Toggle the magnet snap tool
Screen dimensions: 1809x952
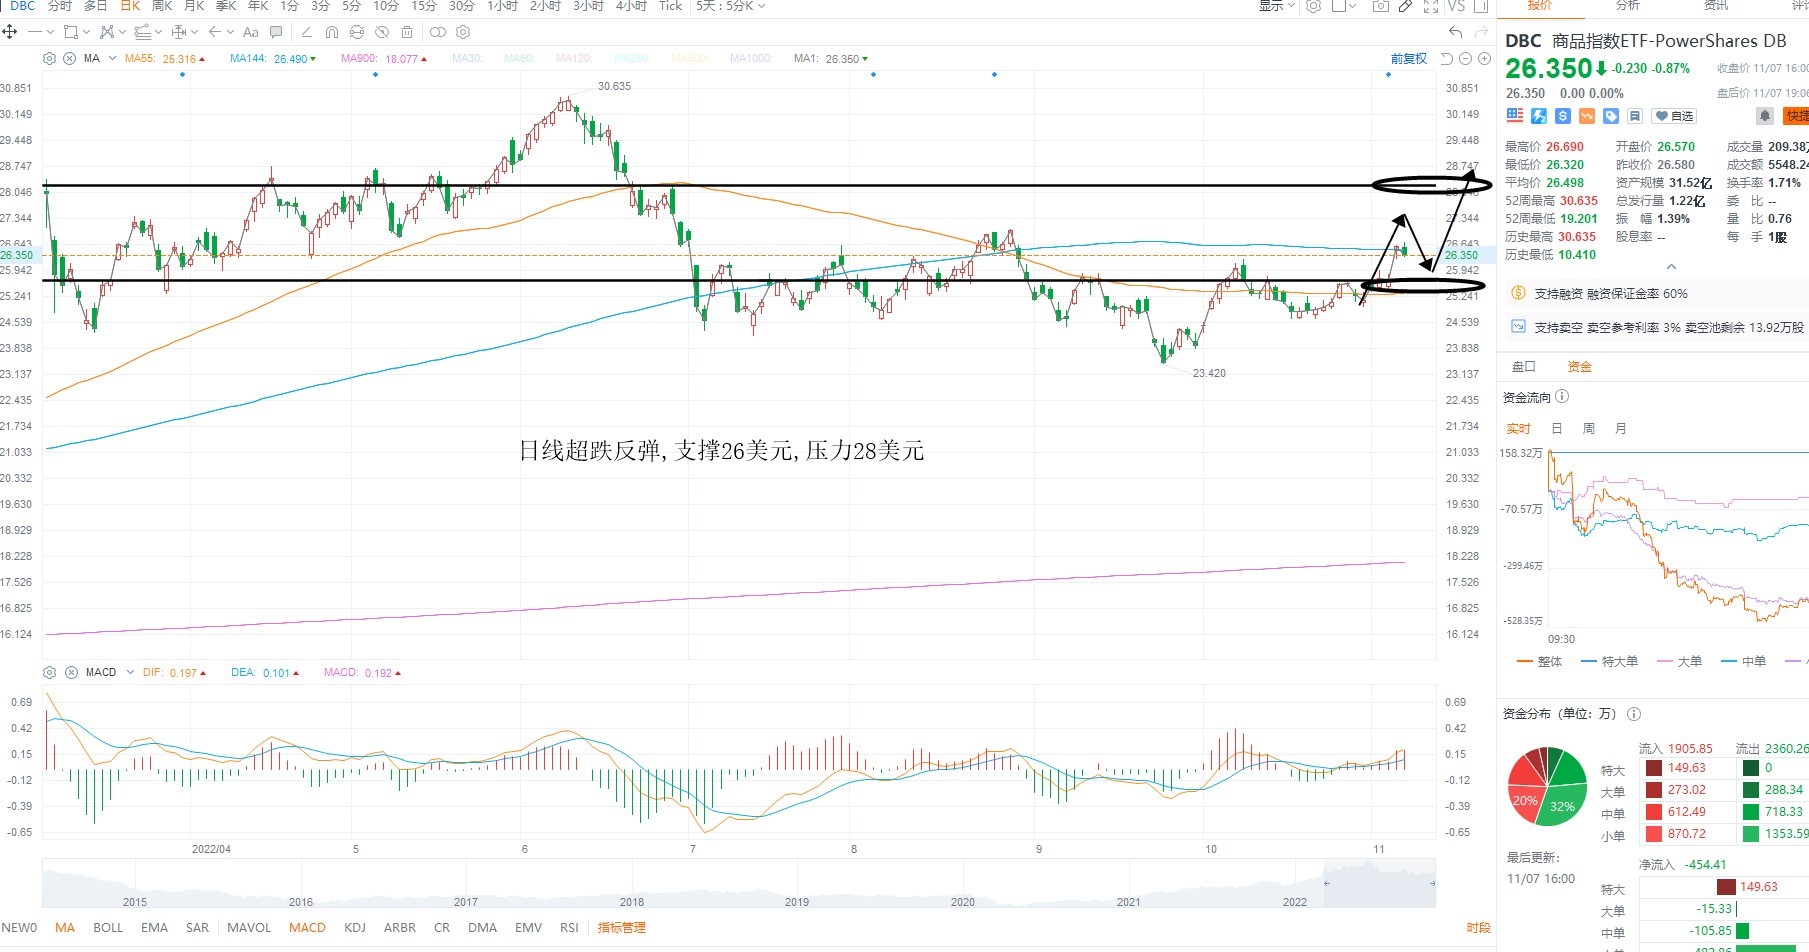click(x=332, y=32)
